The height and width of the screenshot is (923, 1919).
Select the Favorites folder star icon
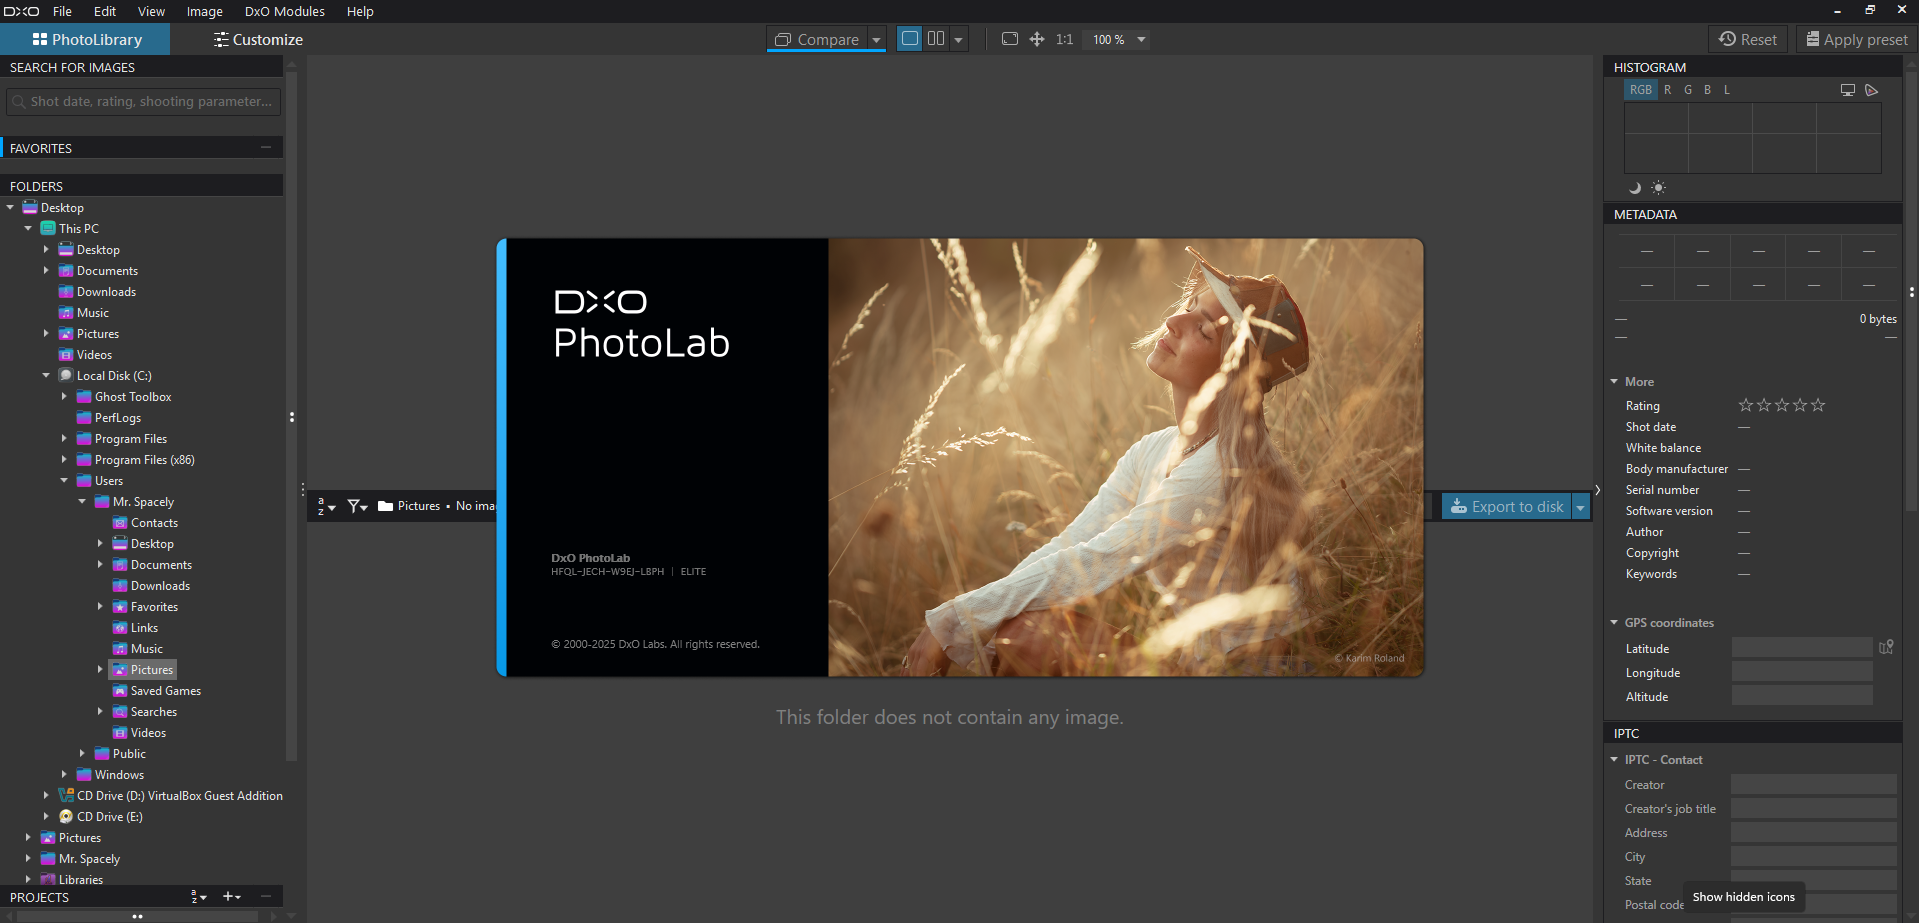pos(120,607)
